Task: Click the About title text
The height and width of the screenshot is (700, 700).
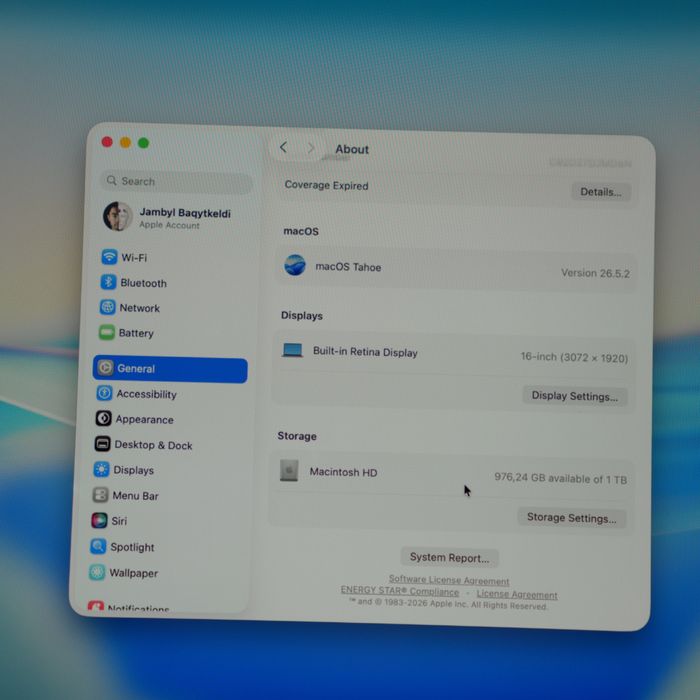Action: (x=352, y=150)
